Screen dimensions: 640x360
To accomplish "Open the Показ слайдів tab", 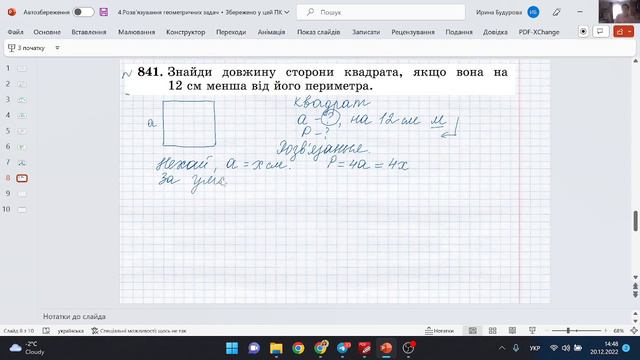I will (318, 32).
